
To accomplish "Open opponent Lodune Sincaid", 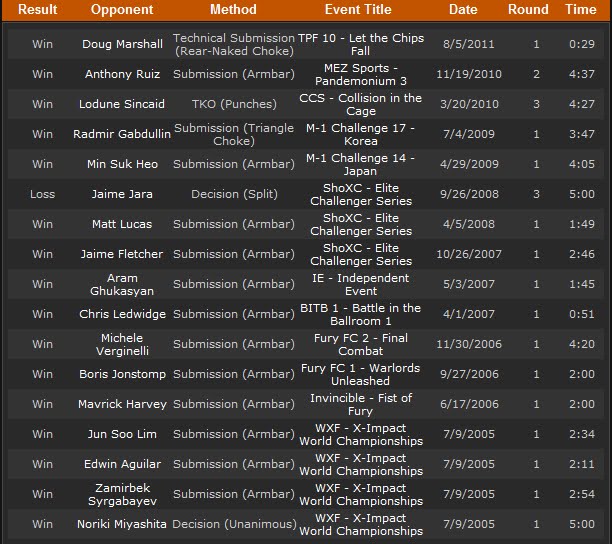I will click(122, 104).
